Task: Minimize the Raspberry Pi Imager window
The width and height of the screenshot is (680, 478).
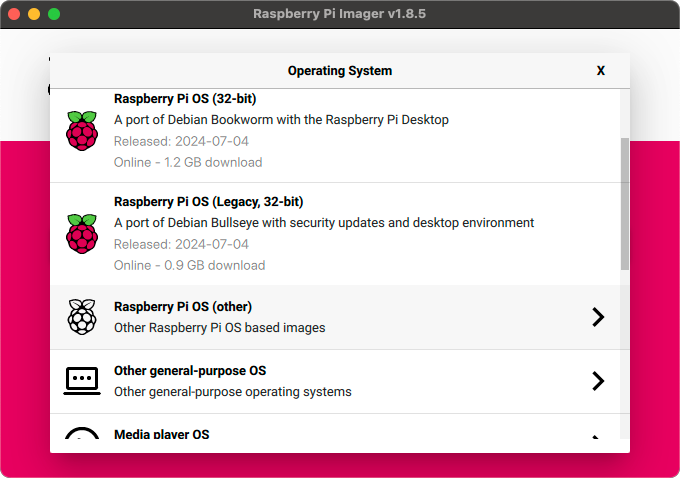Action: coord(34,15)
